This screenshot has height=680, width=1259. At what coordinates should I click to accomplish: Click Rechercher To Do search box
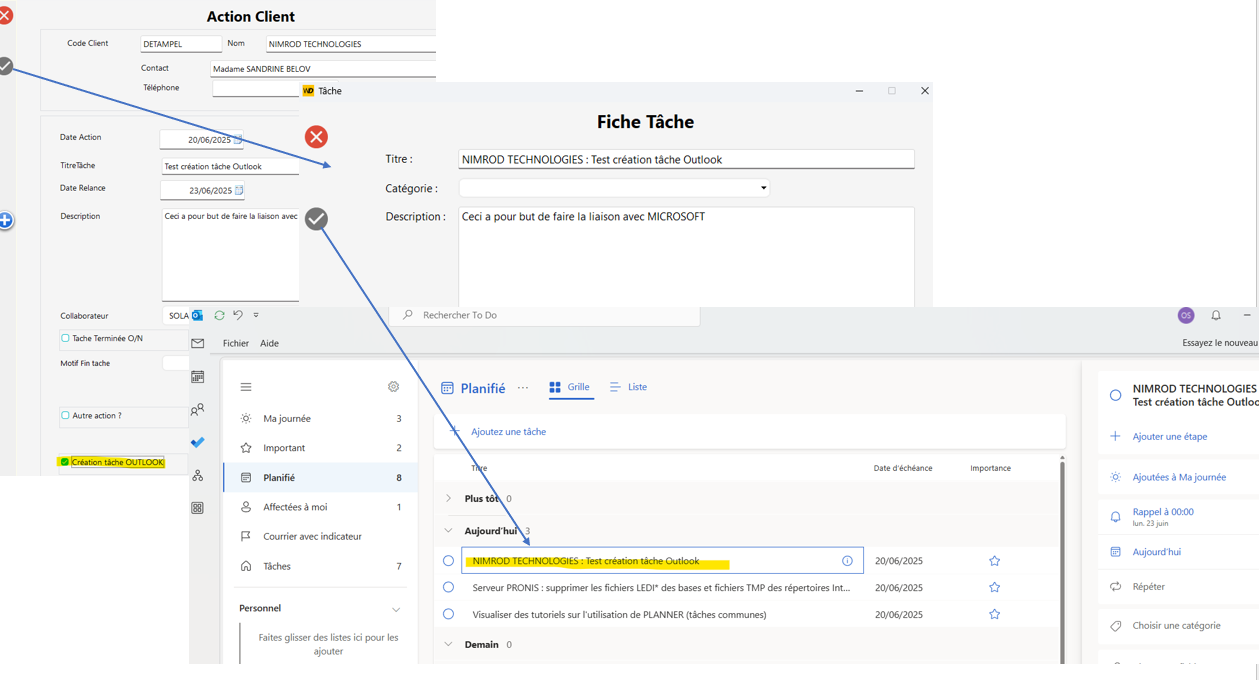click(545, 315)
